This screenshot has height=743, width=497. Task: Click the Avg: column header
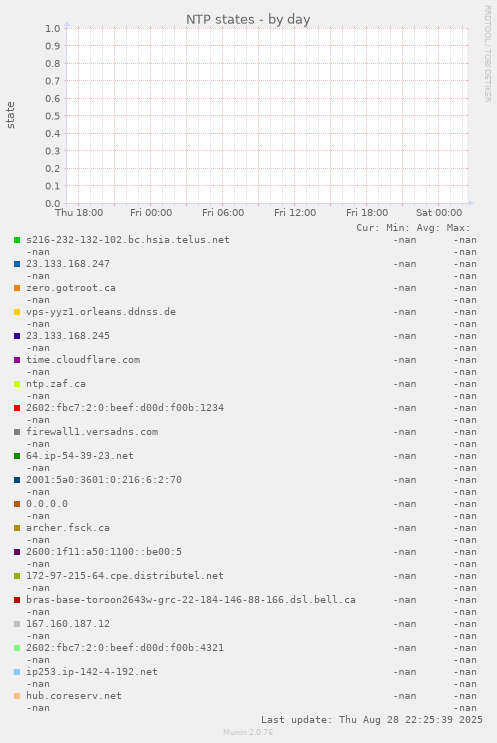[428, 228]
